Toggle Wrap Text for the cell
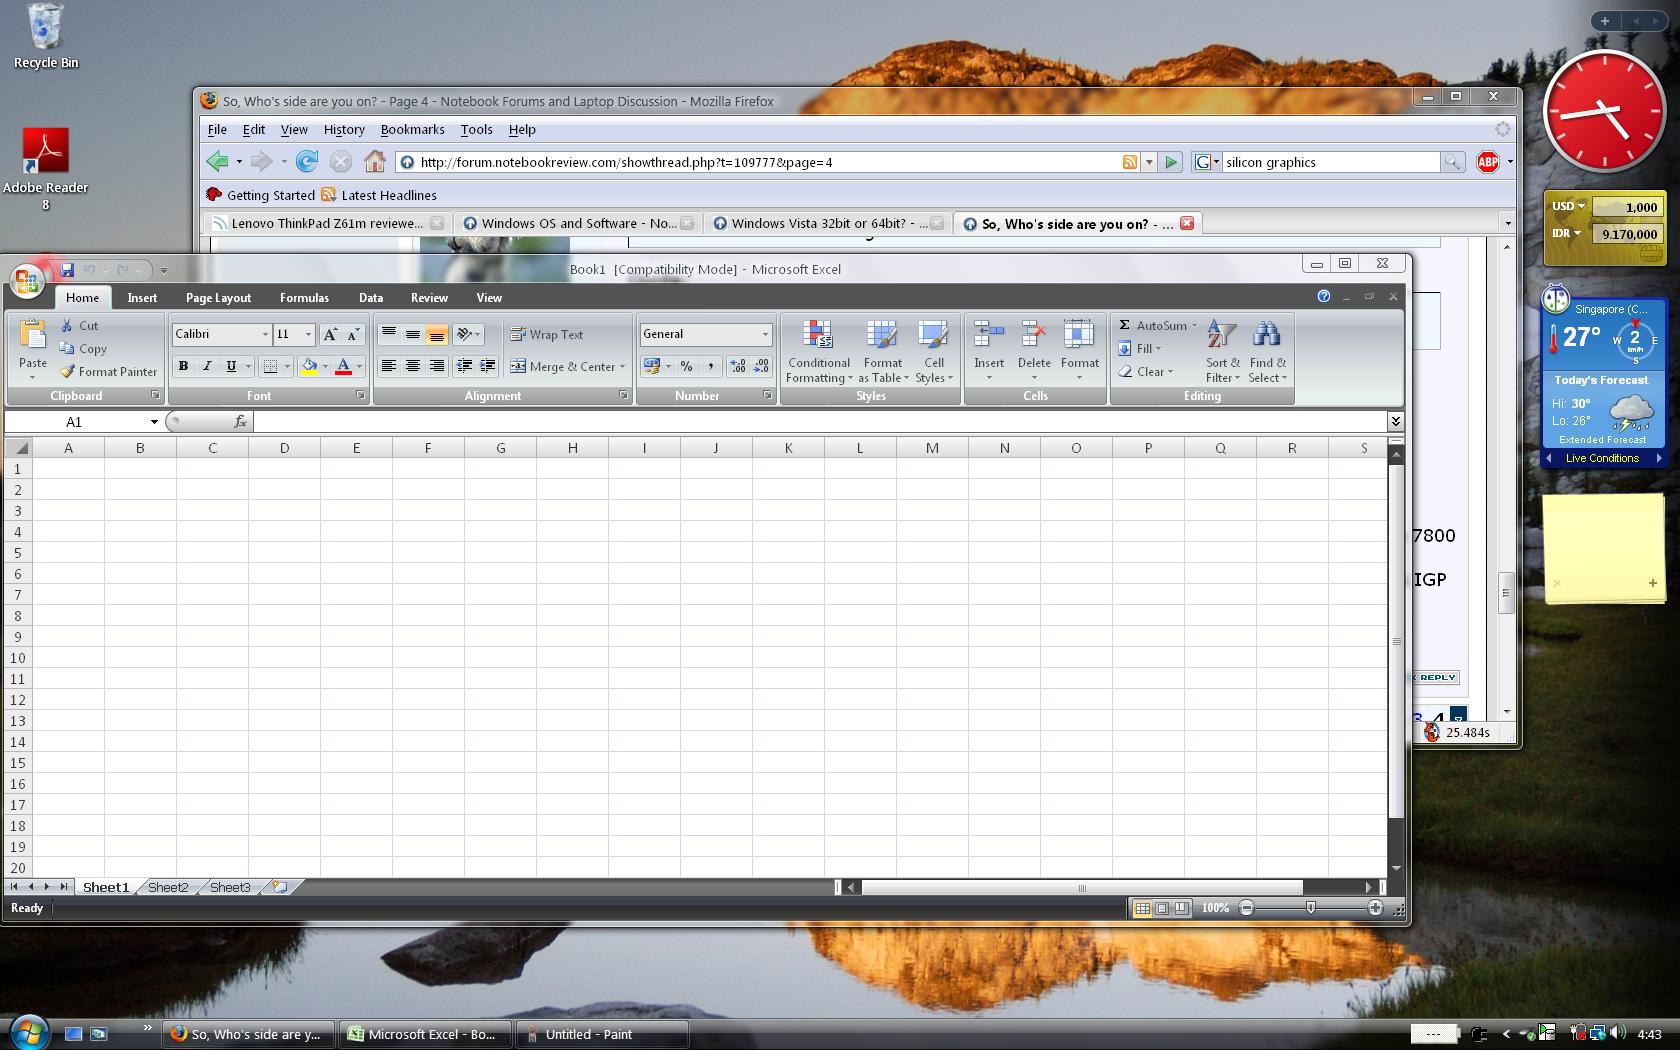1680x1050 pixels. [x=547, y=335]
